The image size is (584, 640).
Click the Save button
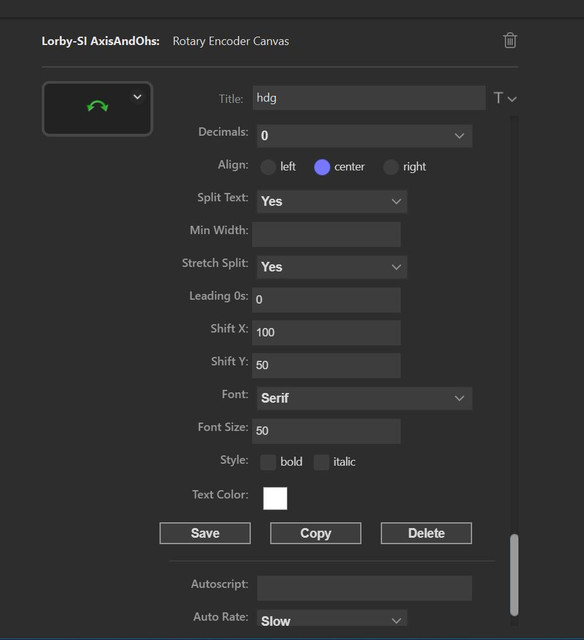[x=205, y=533]
